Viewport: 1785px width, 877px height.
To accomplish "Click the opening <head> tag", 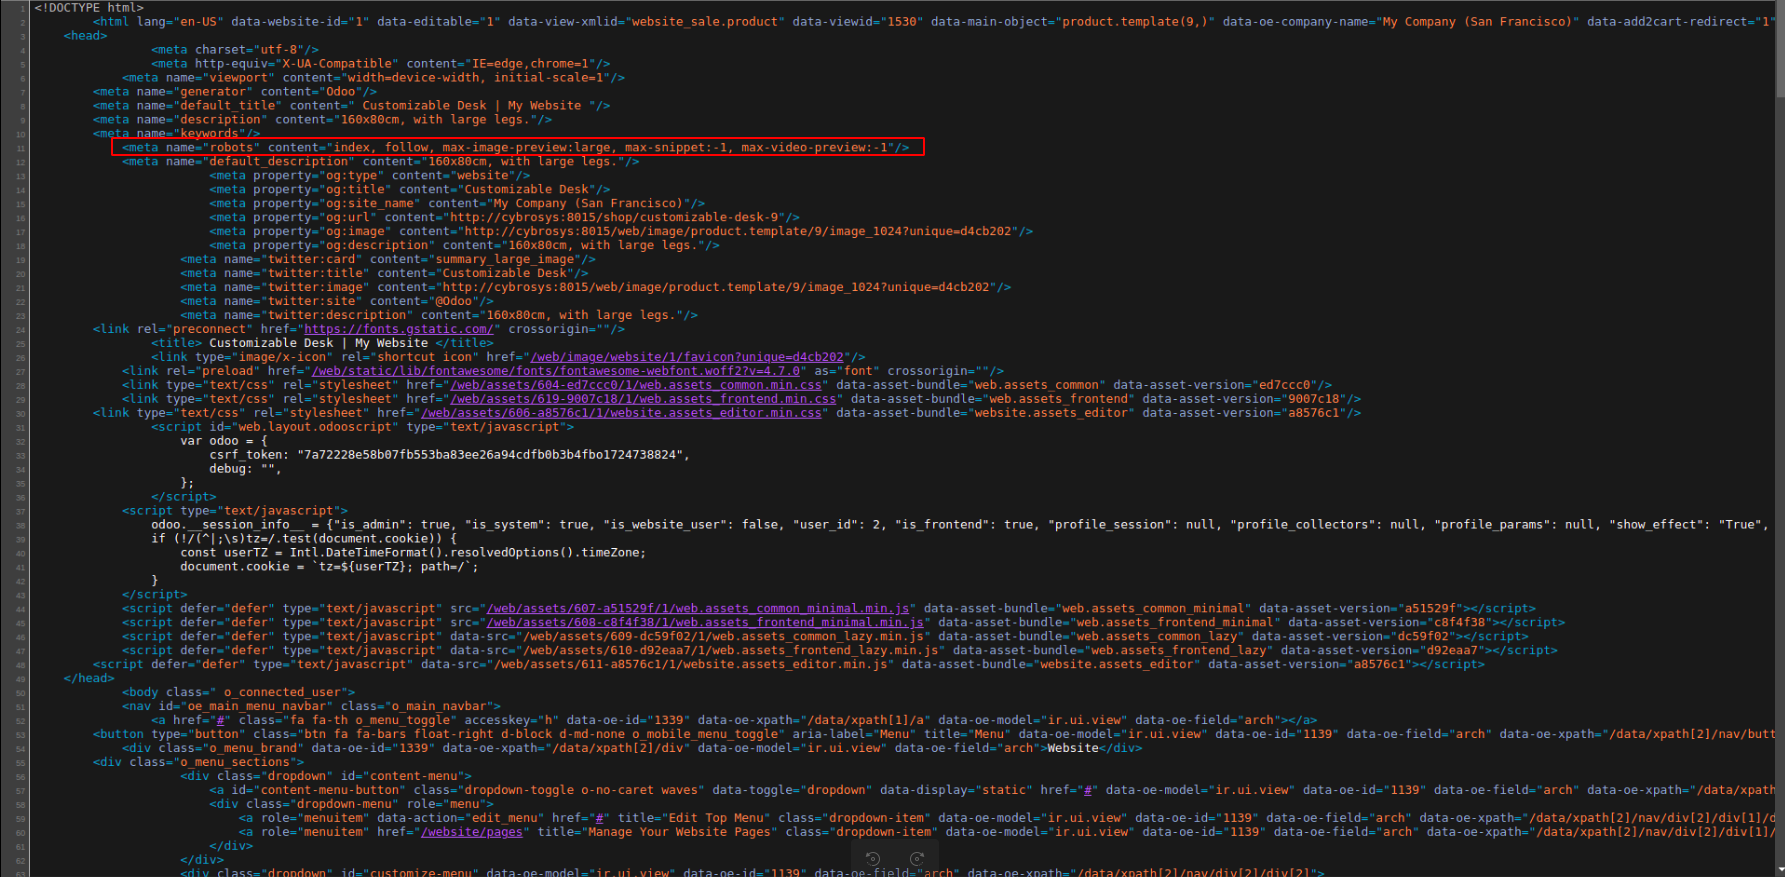I will (85, 35).
